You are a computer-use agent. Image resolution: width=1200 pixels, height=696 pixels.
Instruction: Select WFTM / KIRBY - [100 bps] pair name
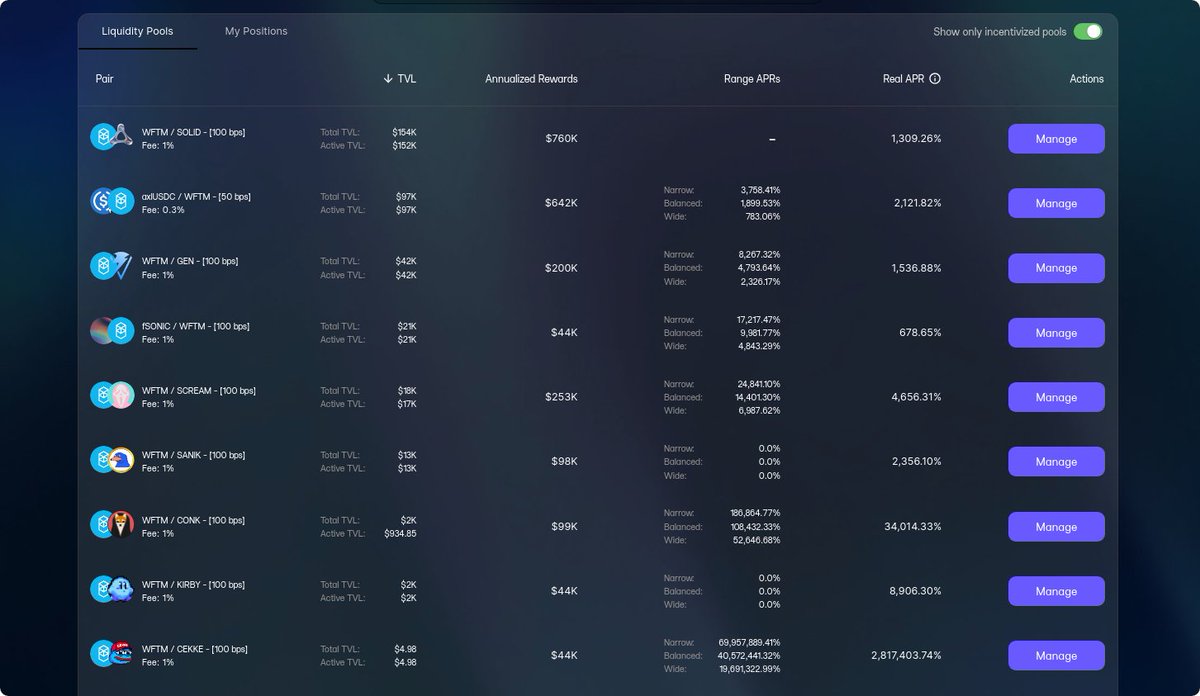pos(193,584)
